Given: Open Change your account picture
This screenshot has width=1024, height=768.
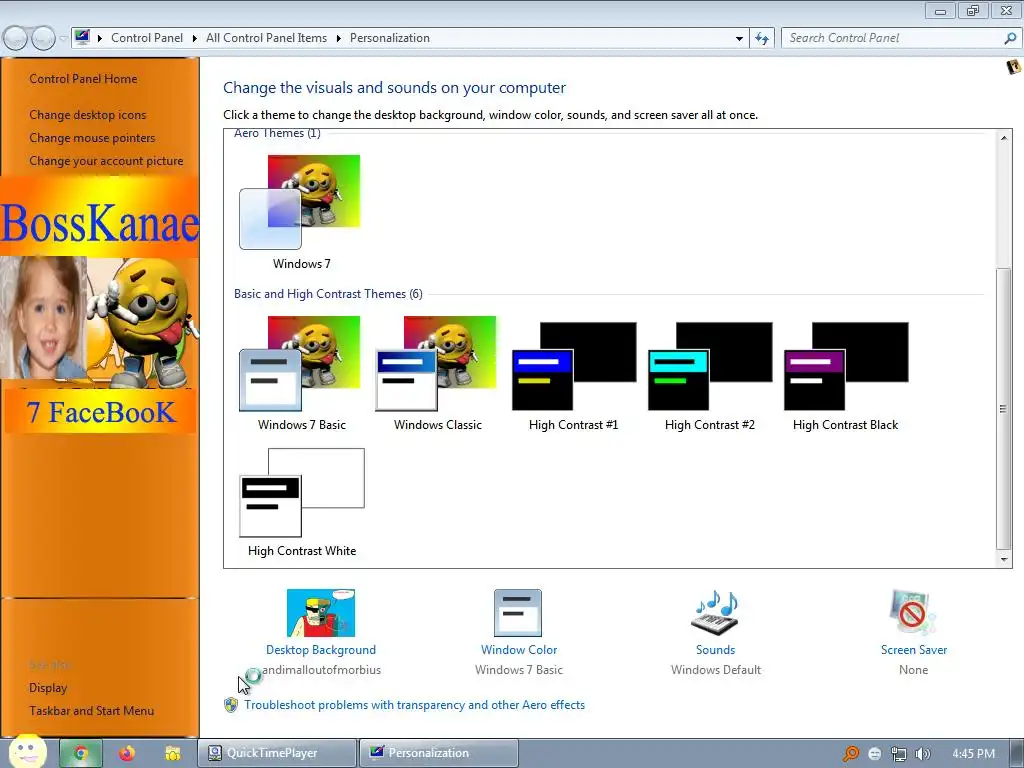Looking at the screenshot, I should point(106,161).
